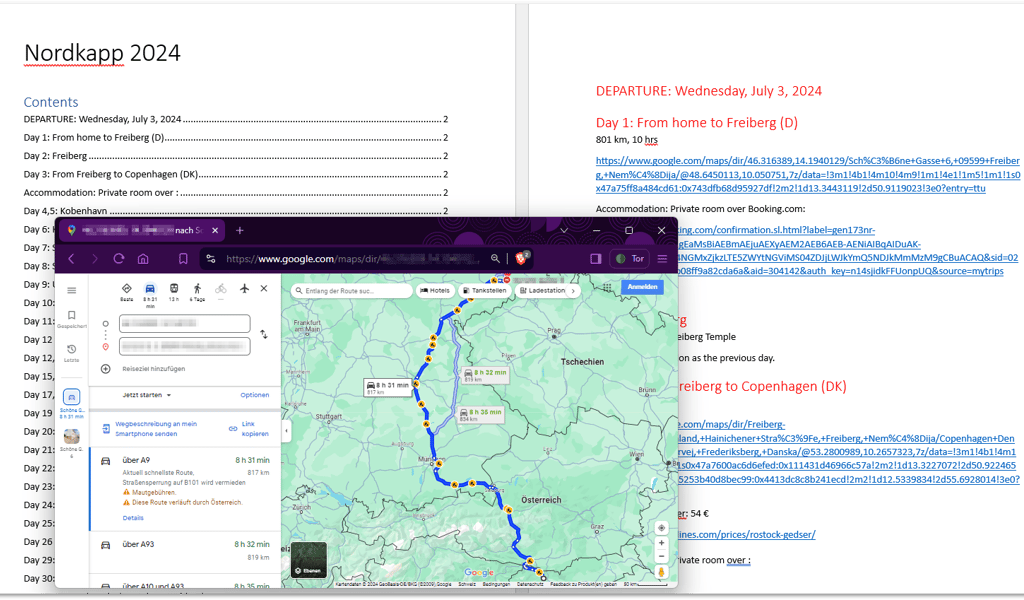Bookmark this page in the browser toolbar
The width and height of the screenshot is (1024, 600).
pyautogui.click(x=183, y=259)
